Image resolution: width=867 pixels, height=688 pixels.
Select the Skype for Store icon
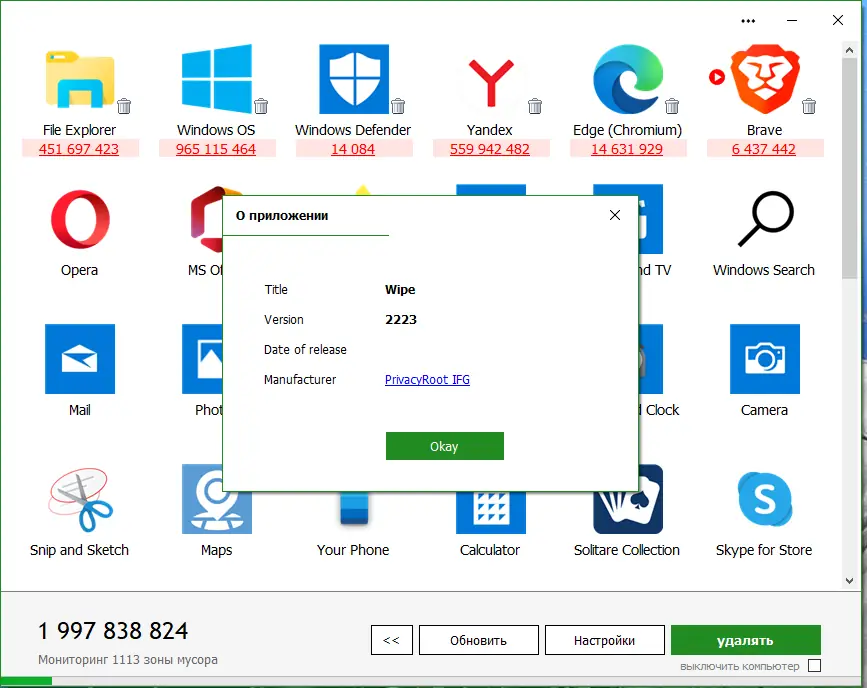(x=765, y=499)
